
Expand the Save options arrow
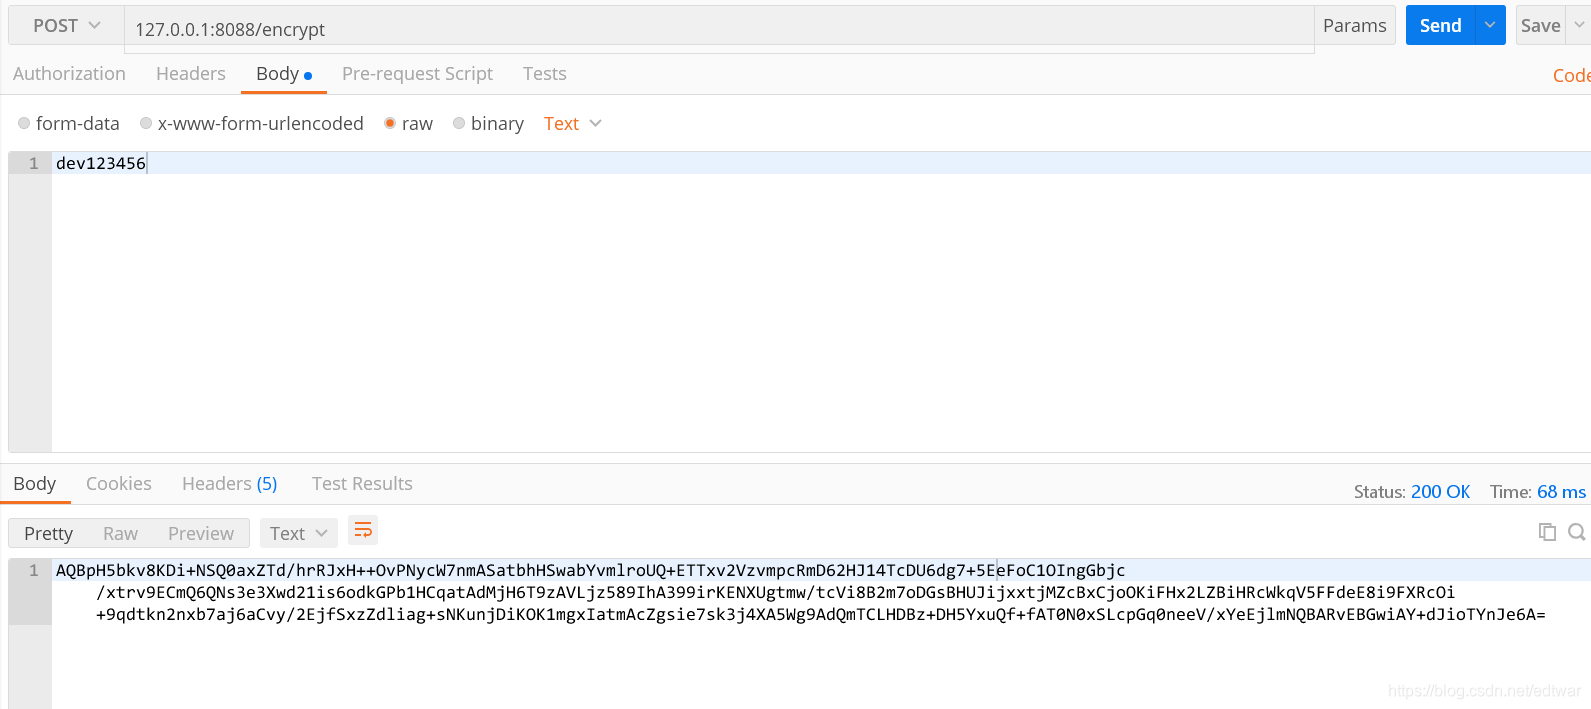click(x=1579, y=26)
